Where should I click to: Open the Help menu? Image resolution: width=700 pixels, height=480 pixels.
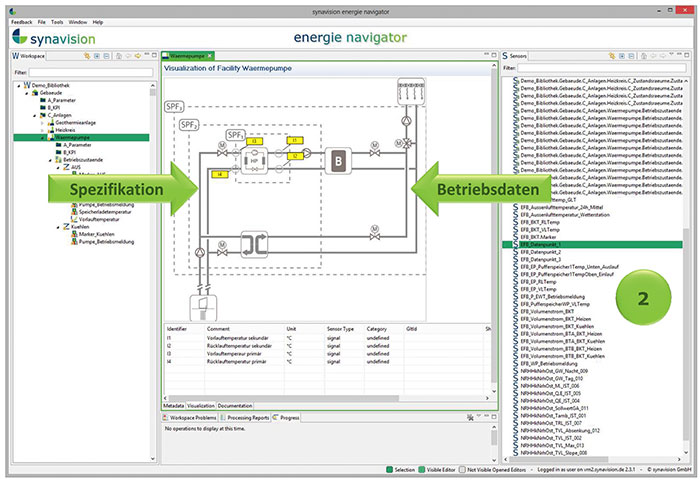(98, 22)
